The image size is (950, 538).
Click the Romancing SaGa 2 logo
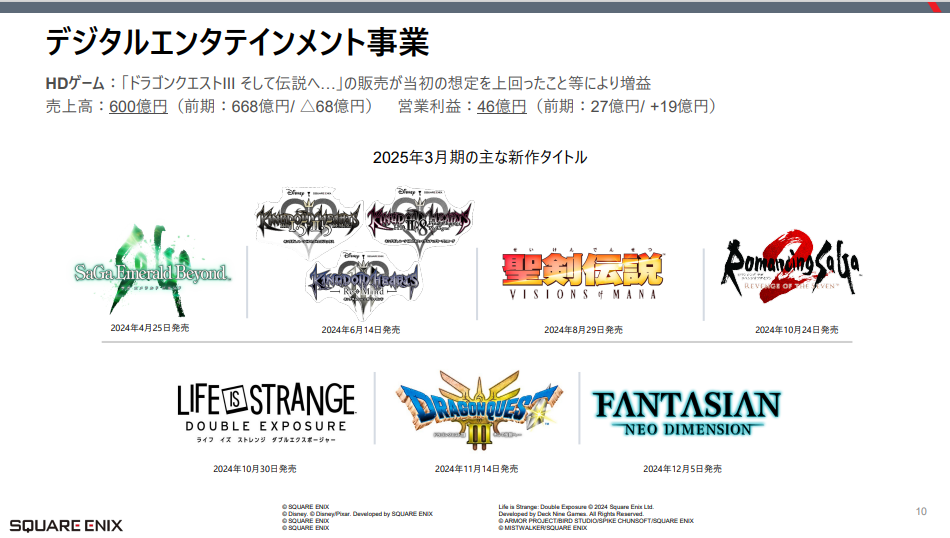tap(789, 267)
